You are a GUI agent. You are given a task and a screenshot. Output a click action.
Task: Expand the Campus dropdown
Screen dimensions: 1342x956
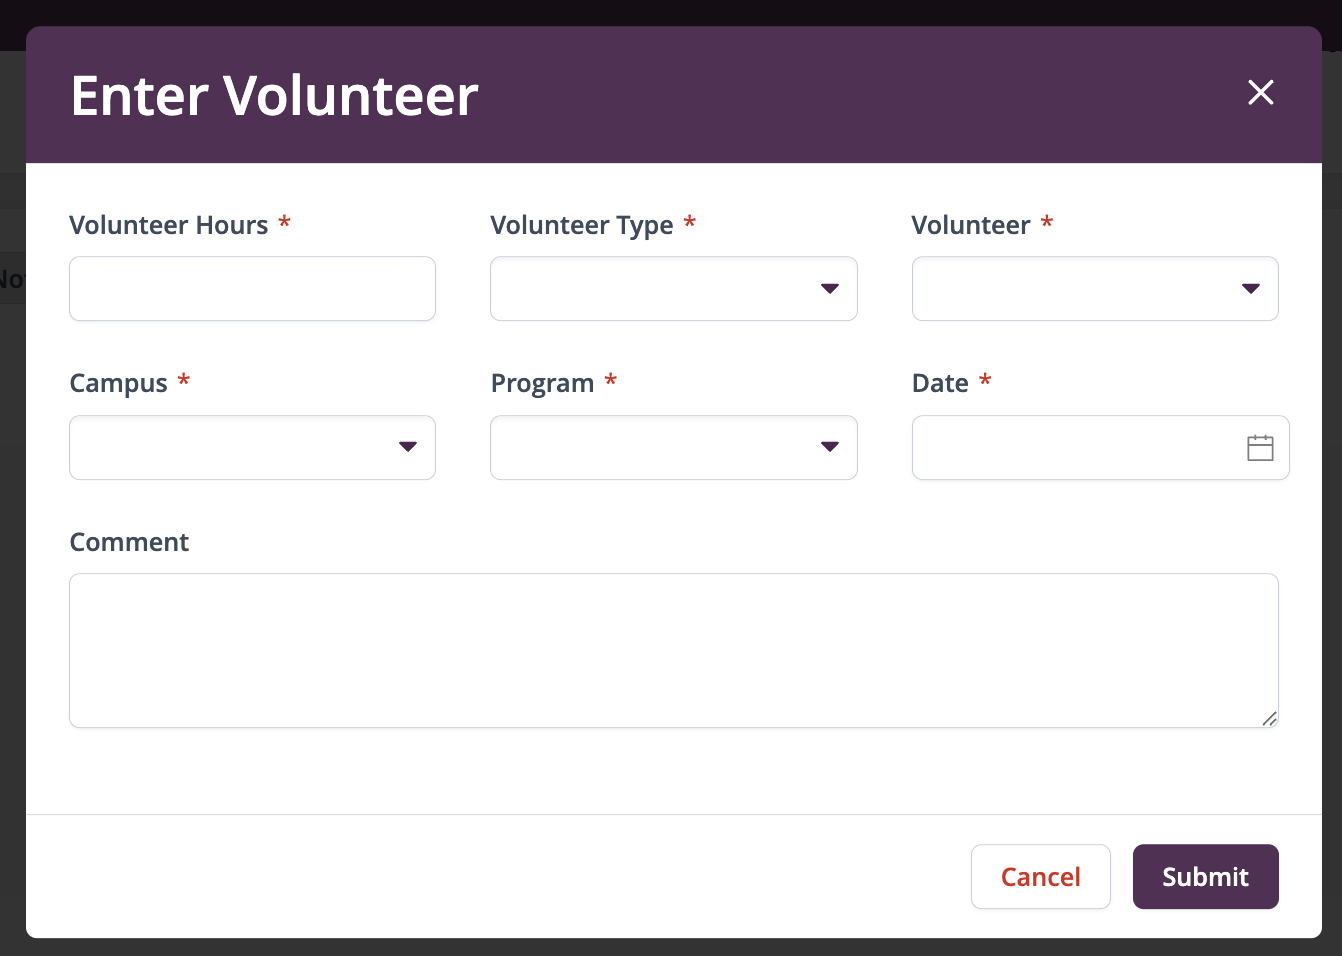(252, 447)
